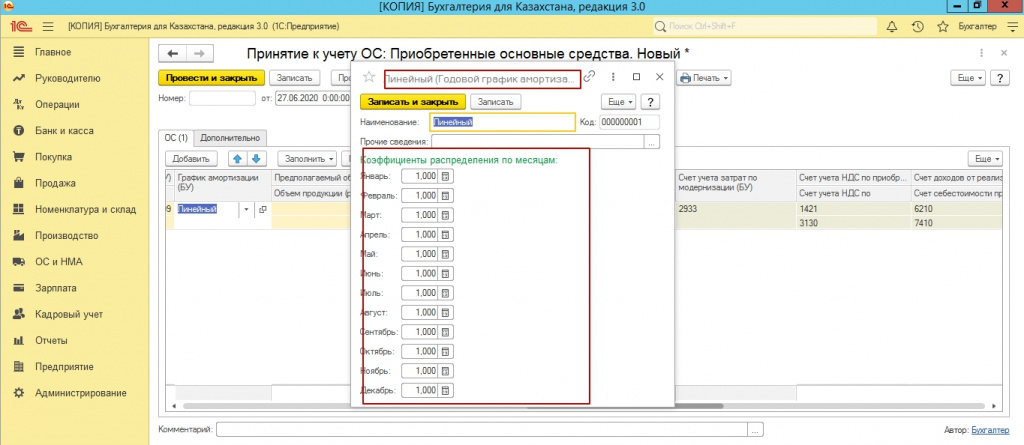Open Производство section
The width and height of the screenshot is (1024, 445).
point(67,236)
